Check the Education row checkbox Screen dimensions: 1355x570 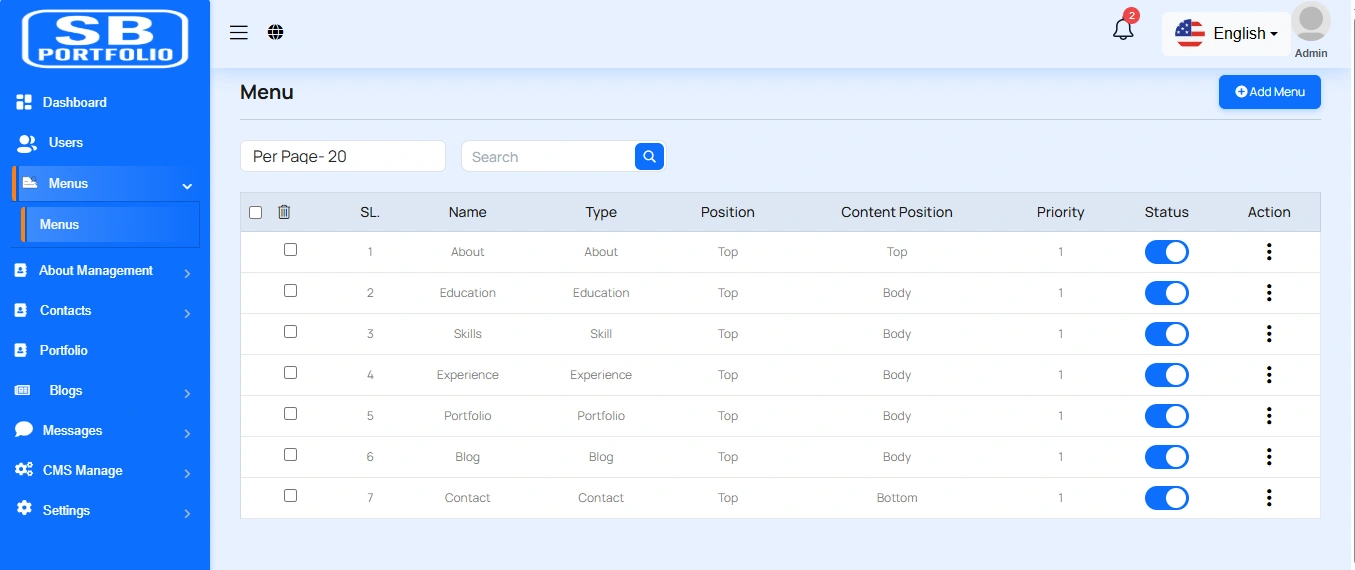[x=290, y=291]
